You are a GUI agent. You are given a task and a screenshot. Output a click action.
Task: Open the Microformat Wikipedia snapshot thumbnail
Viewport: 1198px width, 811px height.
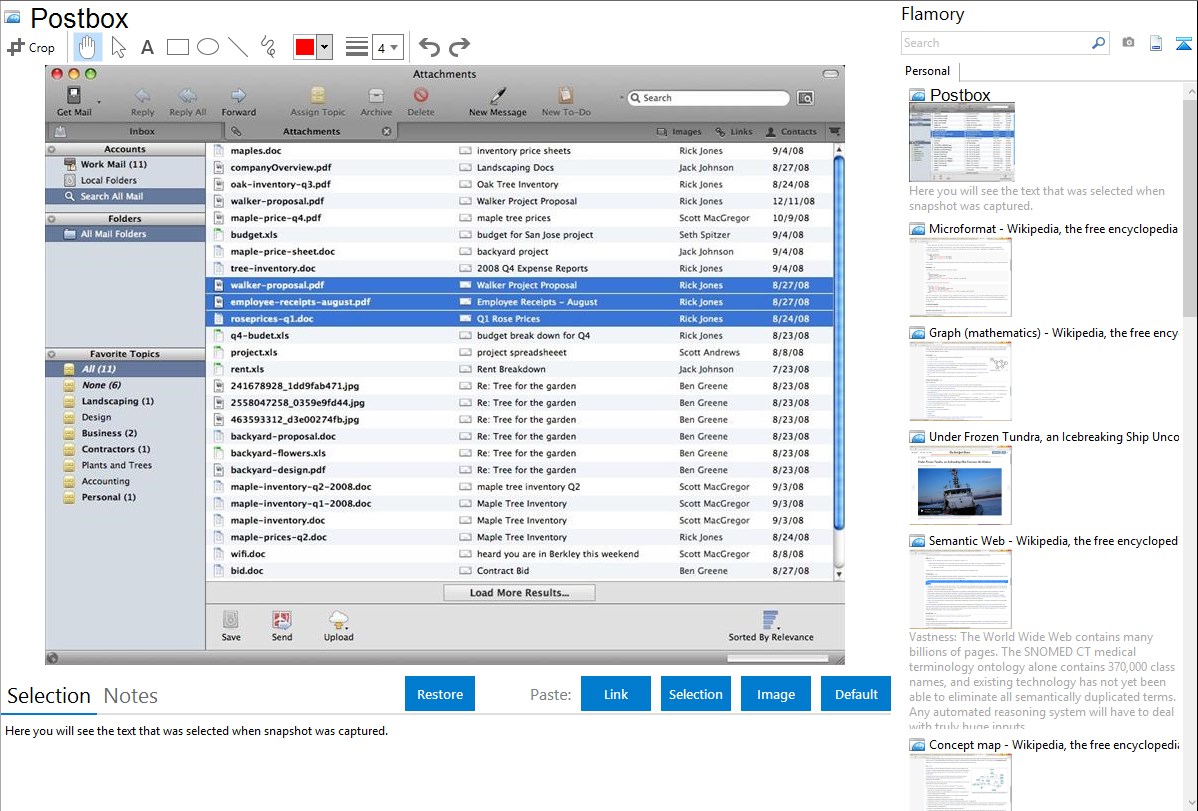tap(960, 277)
